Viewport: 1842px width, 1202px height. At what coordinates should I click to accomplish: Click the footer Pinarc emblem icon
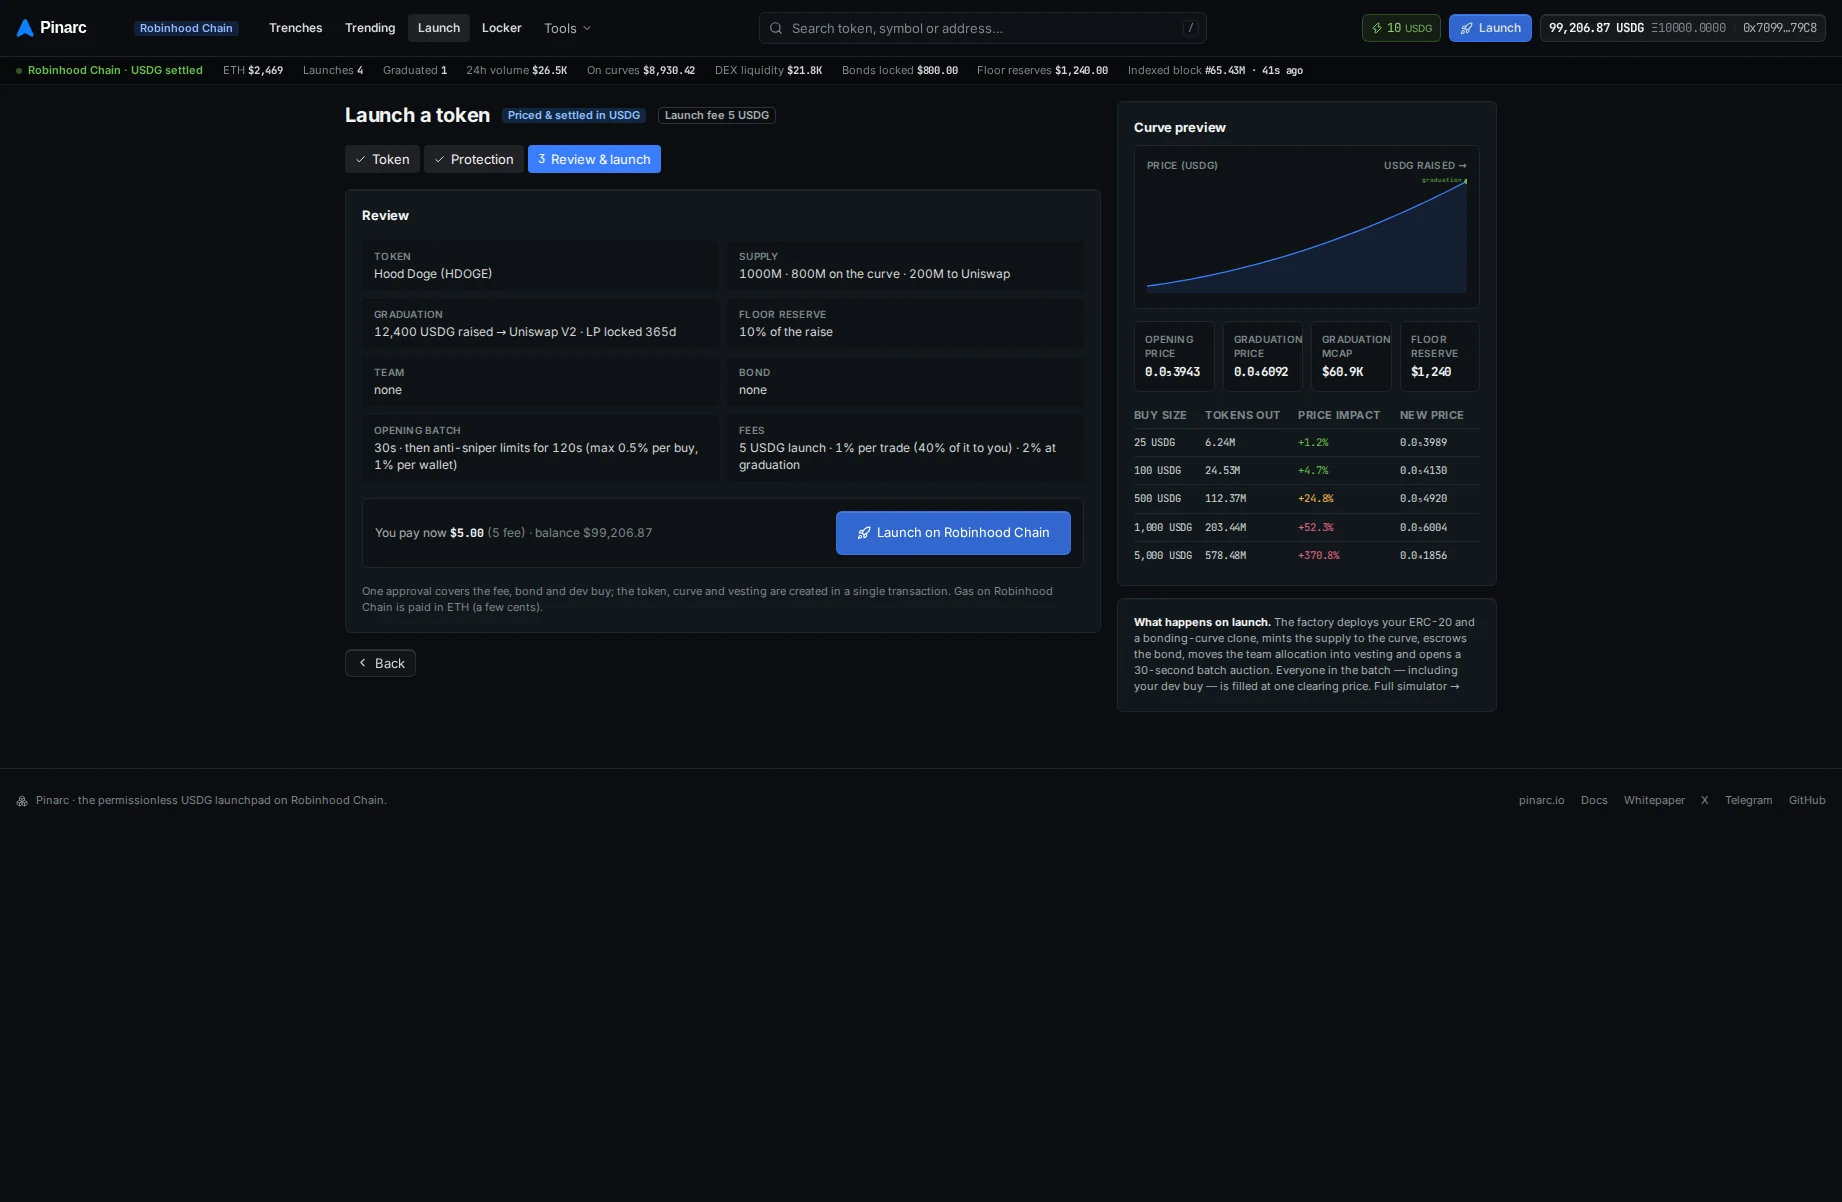pyautogui.click(x=22, y=801)
